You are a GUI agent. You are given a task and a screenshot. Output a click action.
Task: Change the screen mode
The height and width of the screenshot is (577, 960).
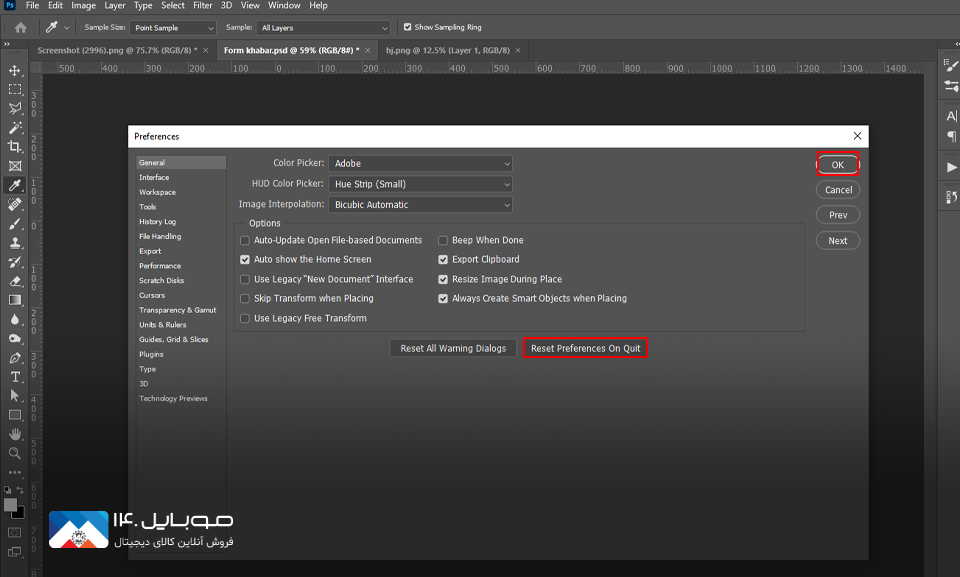coord(15,552)
